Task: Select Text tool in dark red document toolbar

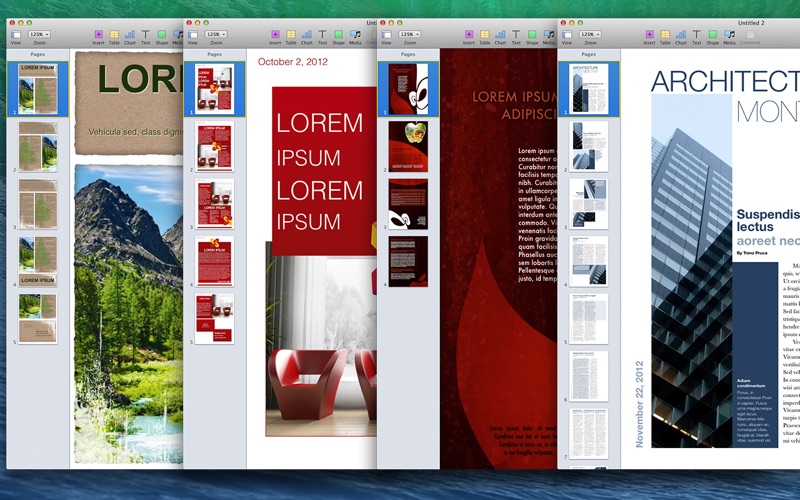Action: click(x=516, y=36)
